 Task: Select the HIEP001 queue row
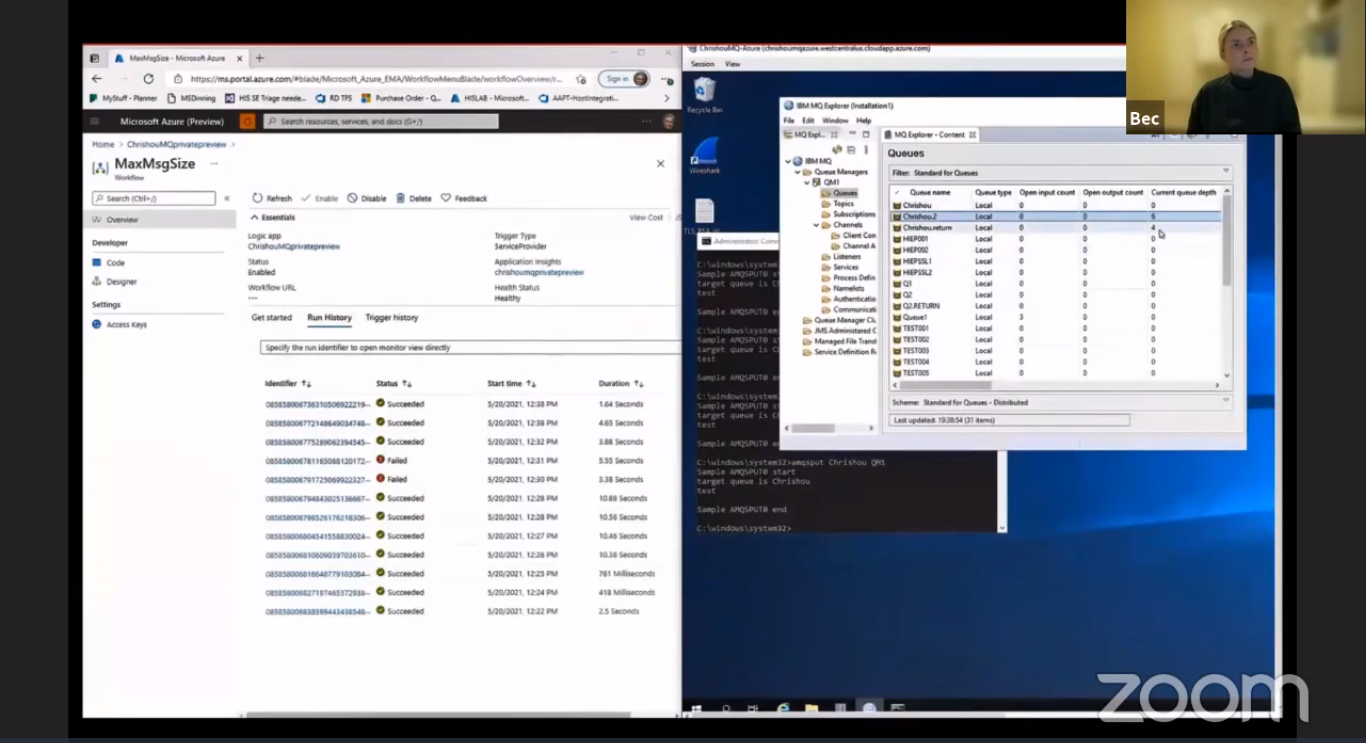pos(1055,239)
